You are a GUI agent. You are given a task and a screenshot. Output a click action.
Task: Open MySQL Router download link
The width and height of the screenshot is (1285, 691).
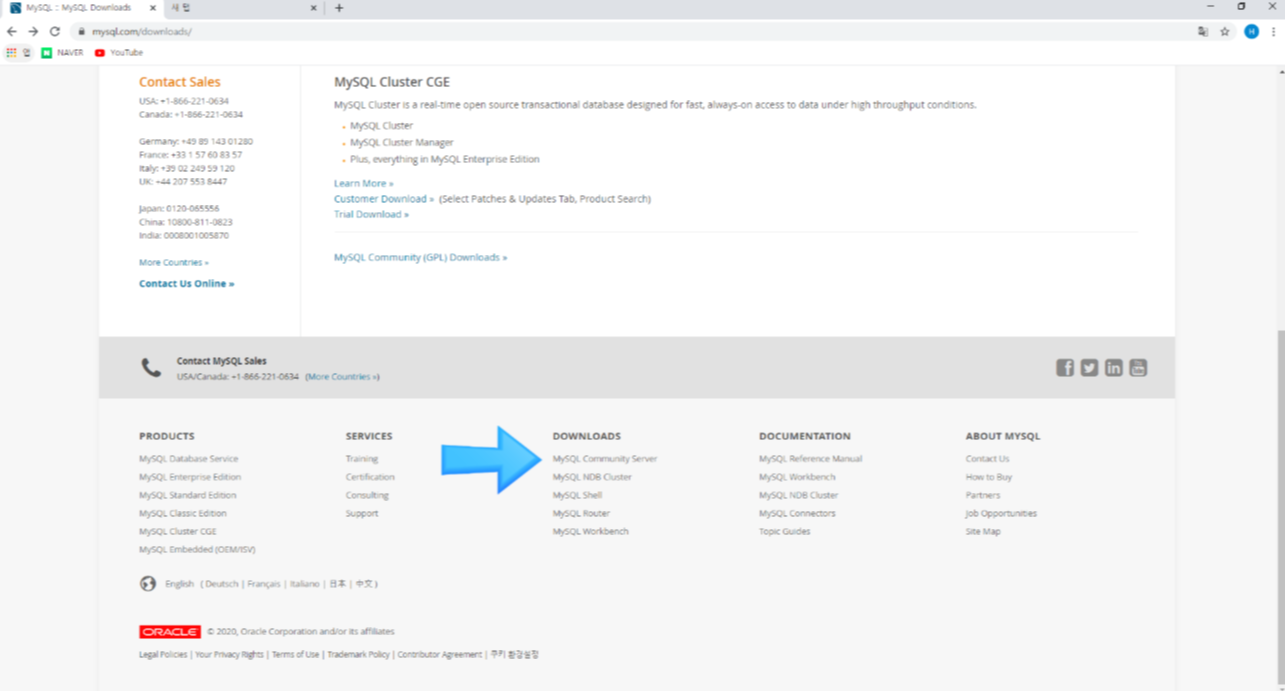pyautogui.click(x=581, y=513)
